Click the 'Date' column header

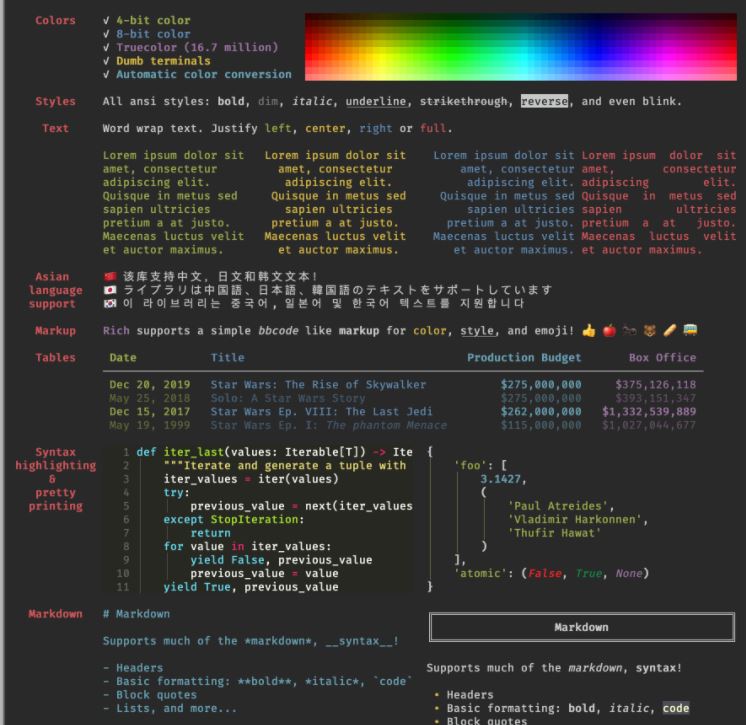click(123, 358)
